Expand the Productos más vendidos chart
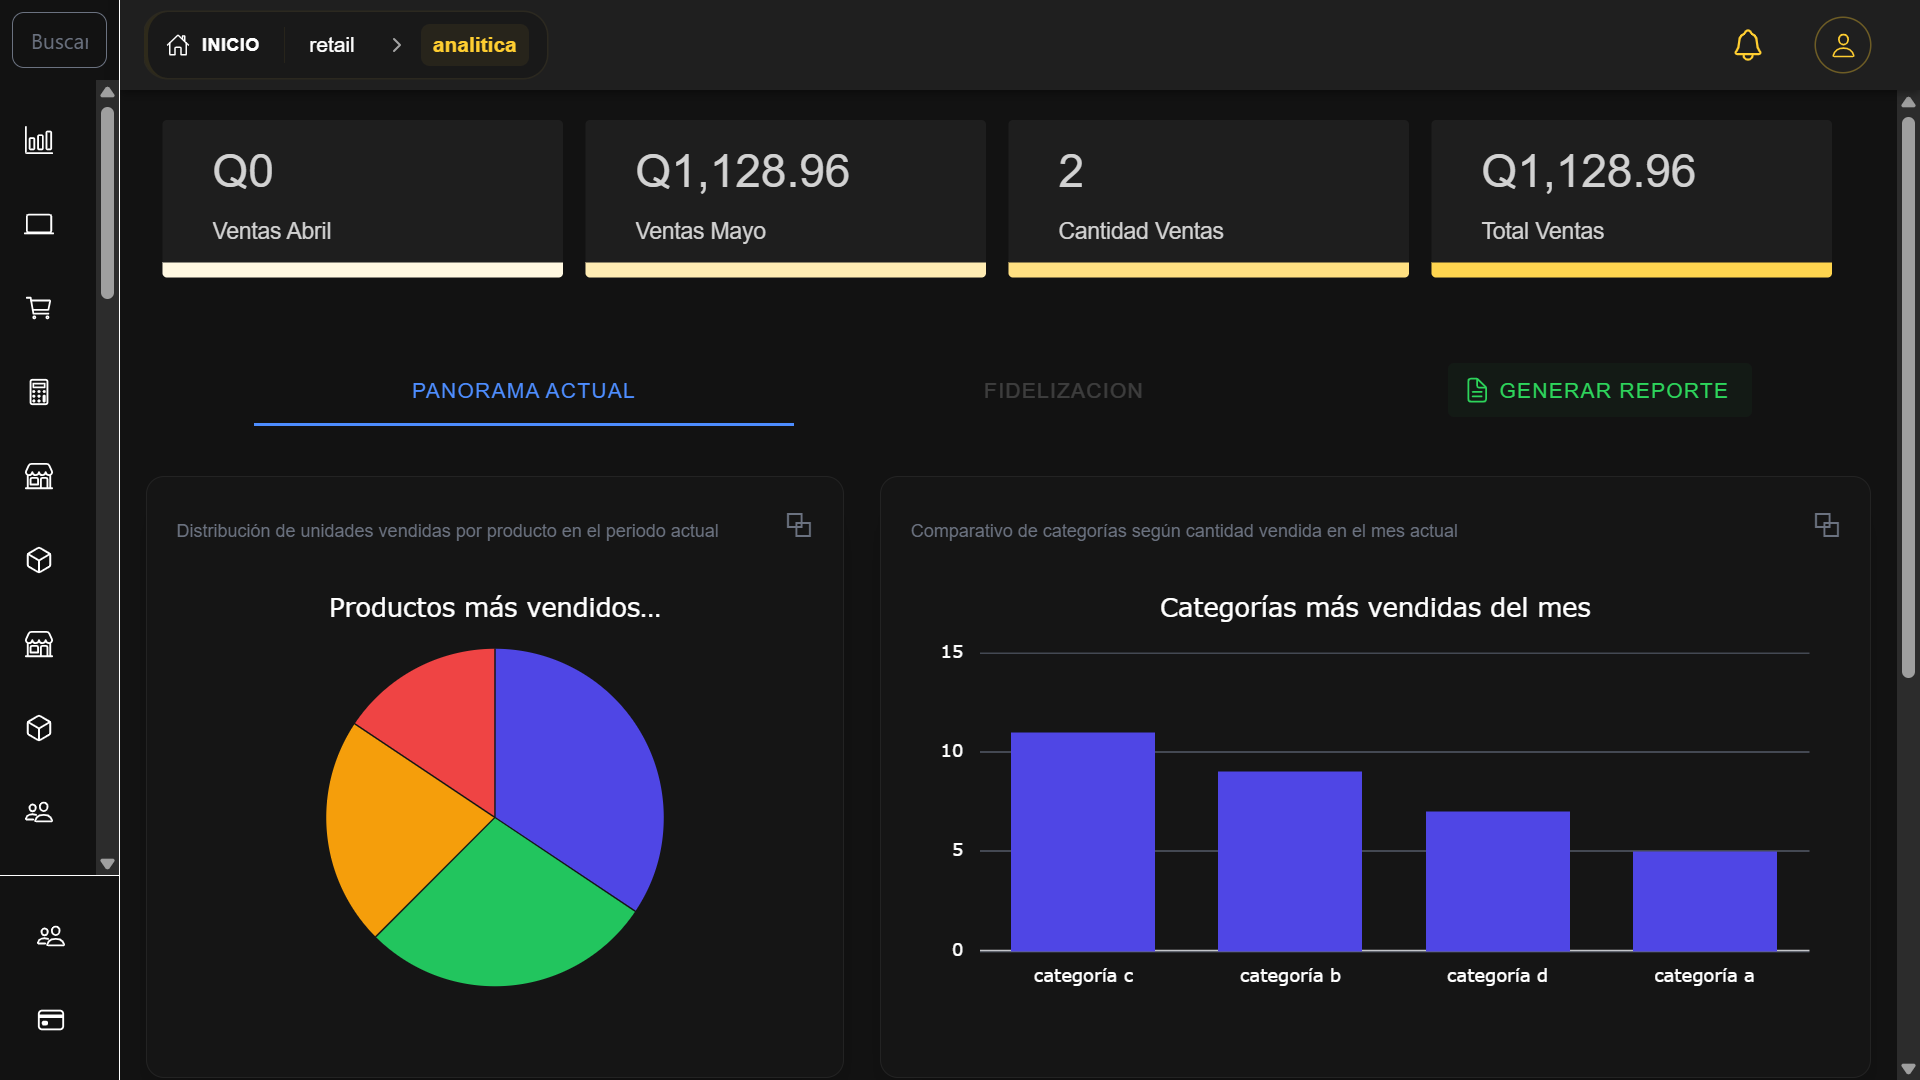The height and width of the screenshot is (1080, 1920). pyautogui.click(x=799, y=525)
